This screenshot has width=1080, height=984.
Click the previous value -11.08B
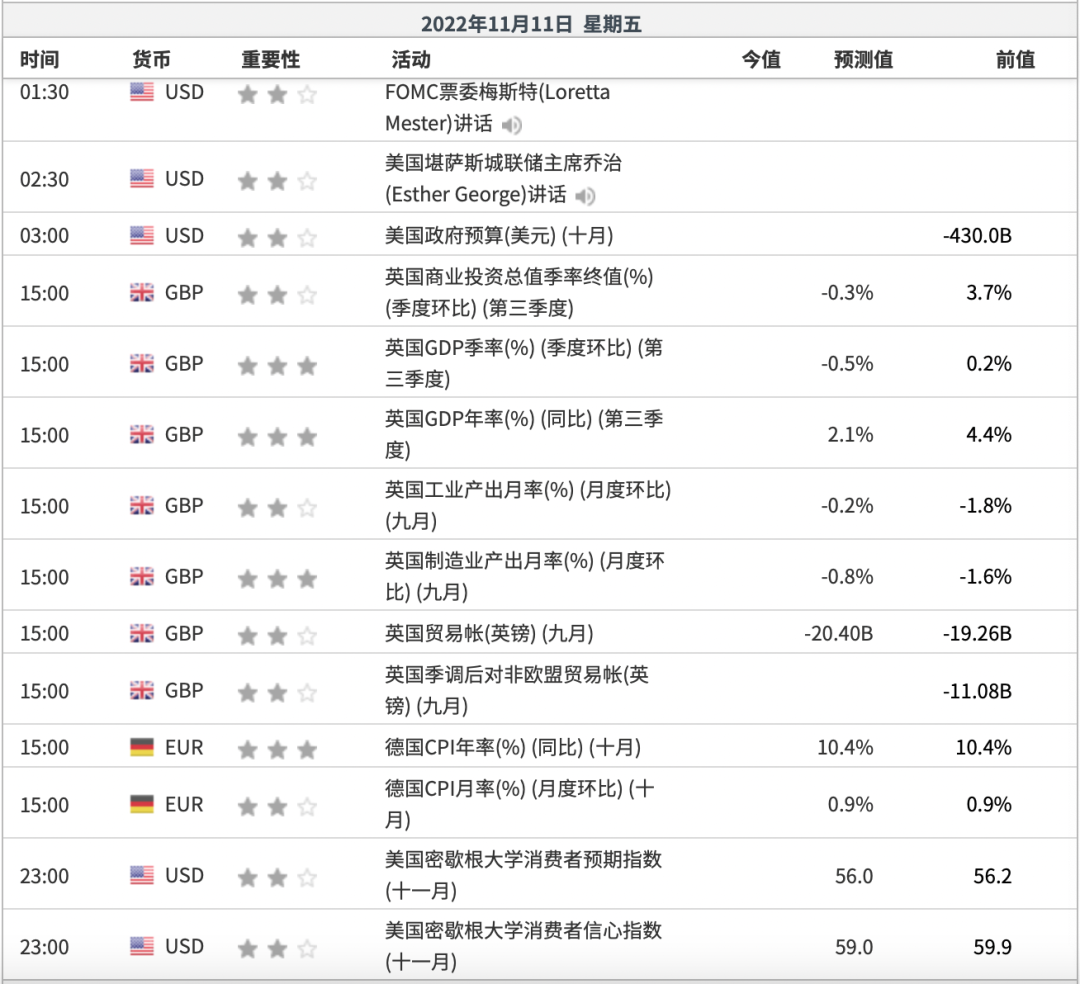977,690
